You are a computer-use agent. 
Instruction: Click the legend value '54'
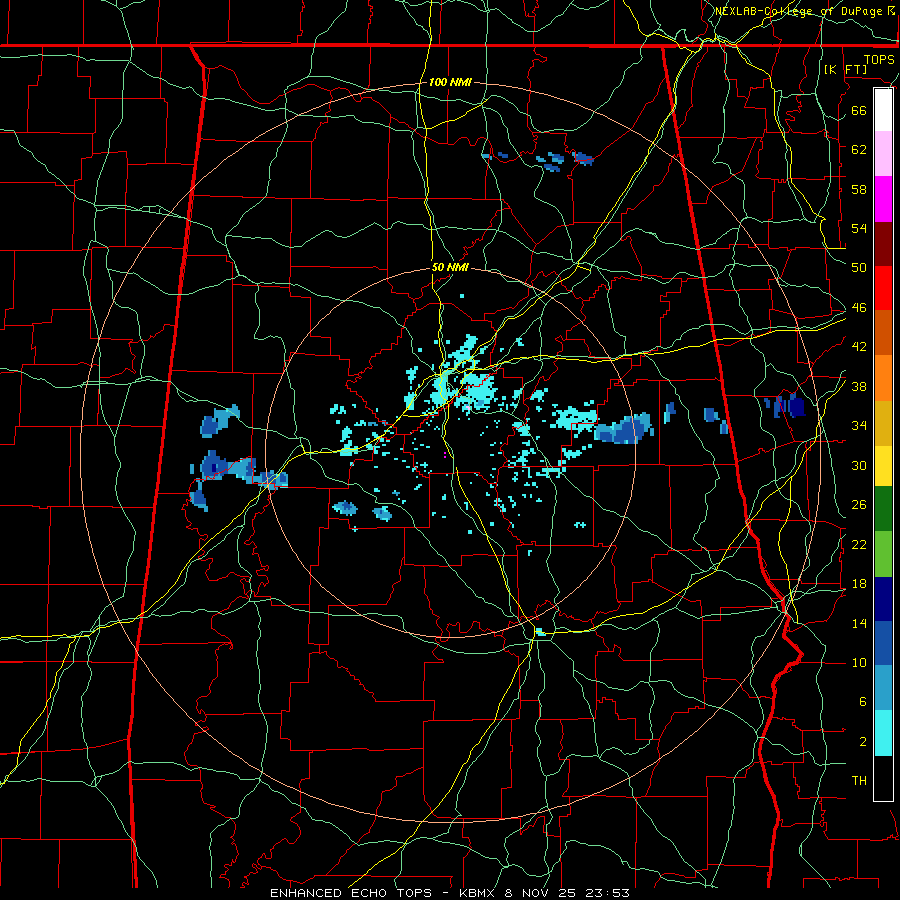pos(859,228)
